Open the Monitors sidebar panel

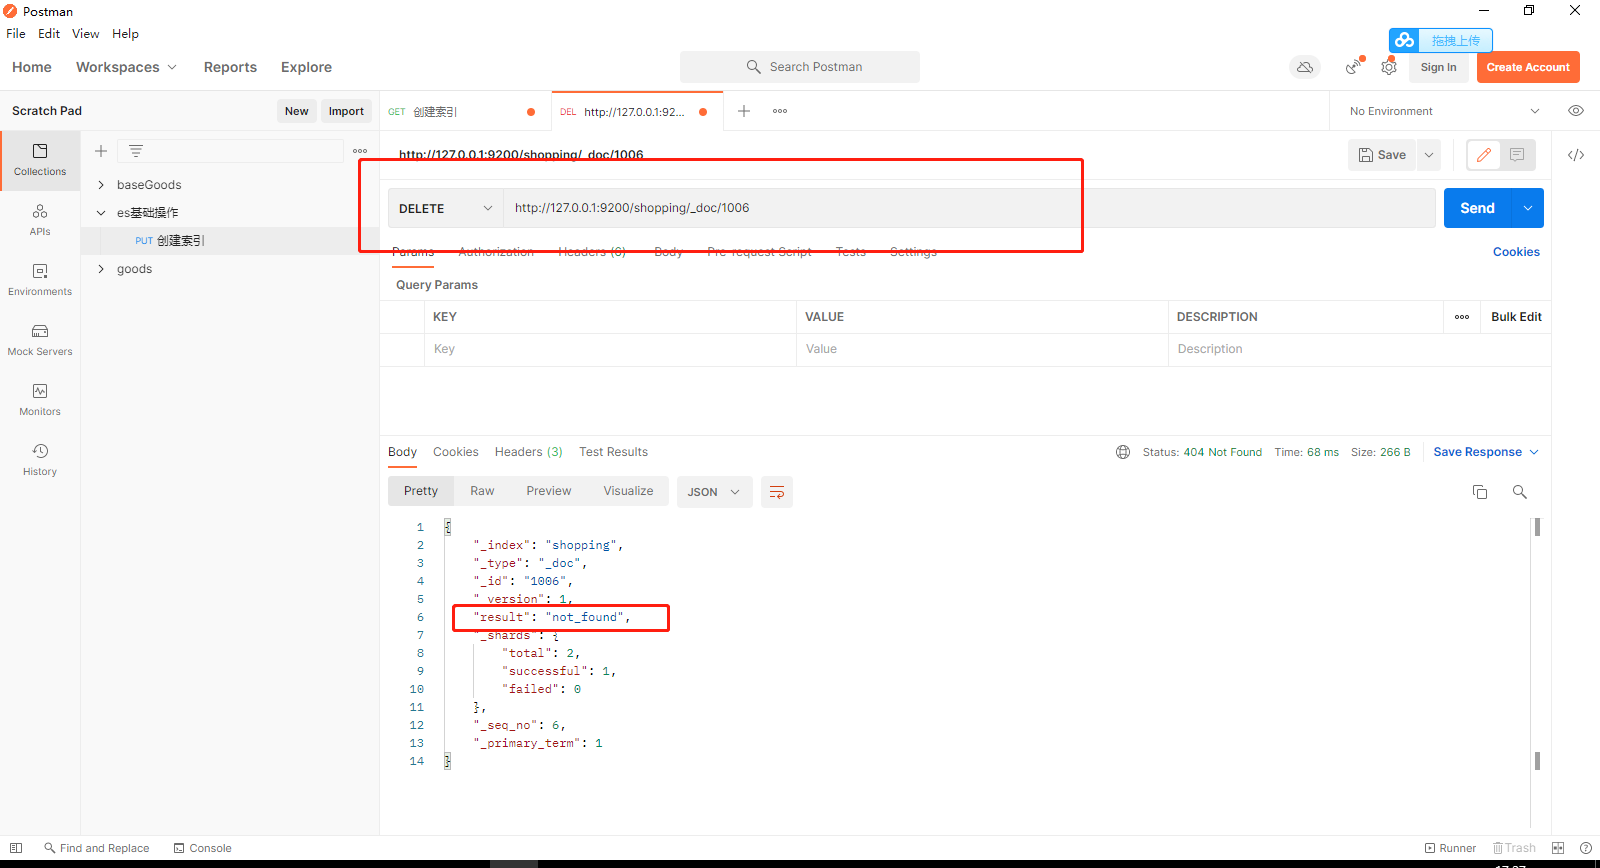40,400
